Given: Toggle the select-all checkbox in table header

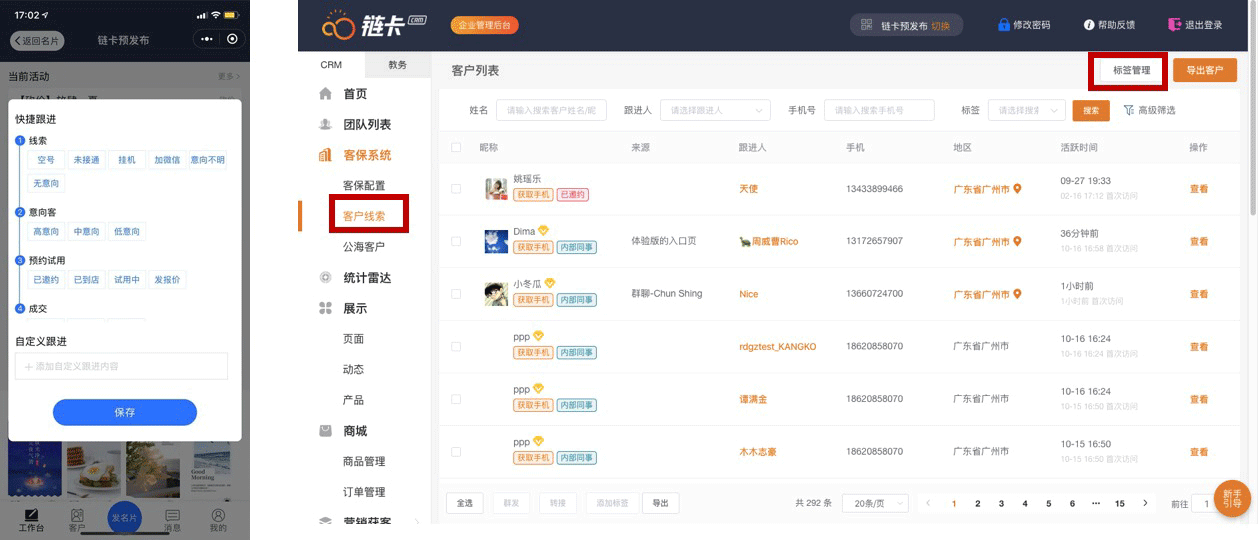Looking at the screenshot, I should coord(456,147).
